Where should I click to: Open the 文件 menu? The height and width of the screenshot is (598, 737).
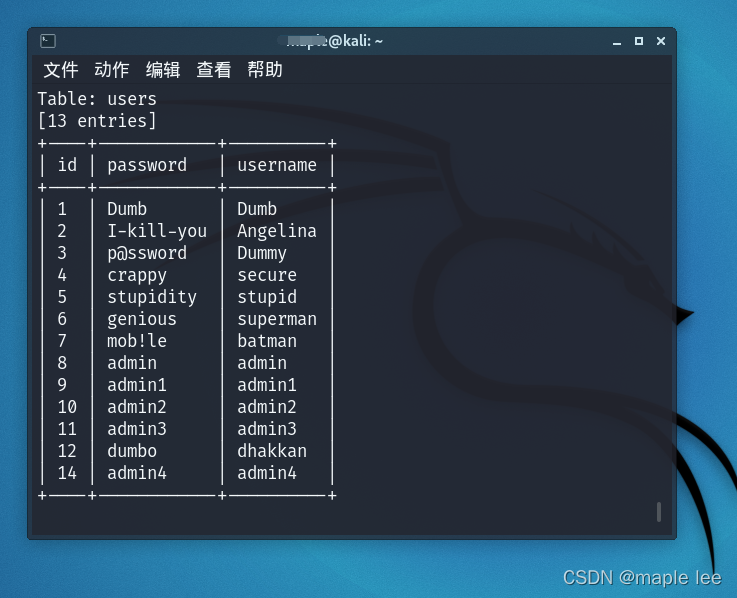click(61, 70)
